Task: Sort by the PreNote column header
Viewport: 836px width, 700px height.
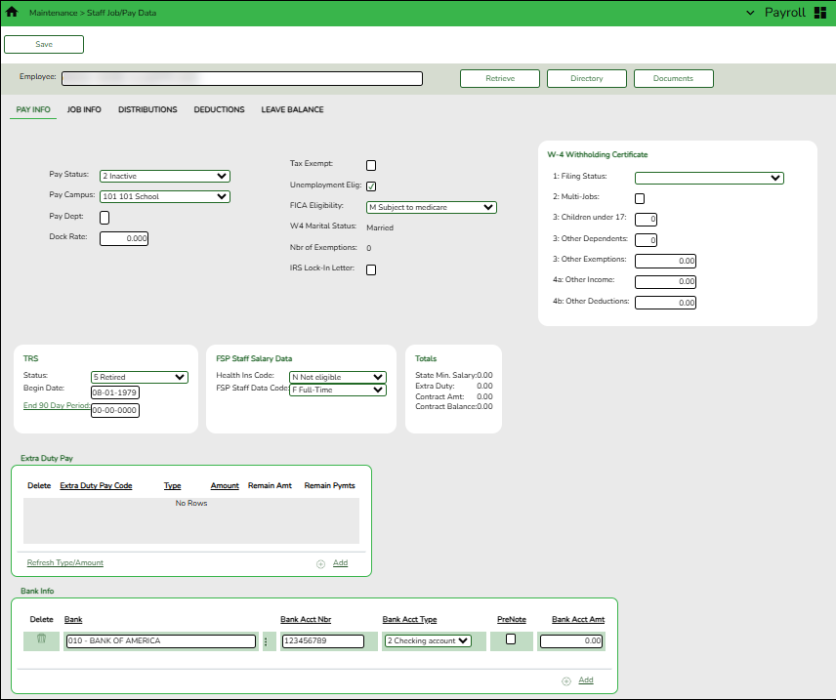Action: pyautogui.click(x=511, y=619)
